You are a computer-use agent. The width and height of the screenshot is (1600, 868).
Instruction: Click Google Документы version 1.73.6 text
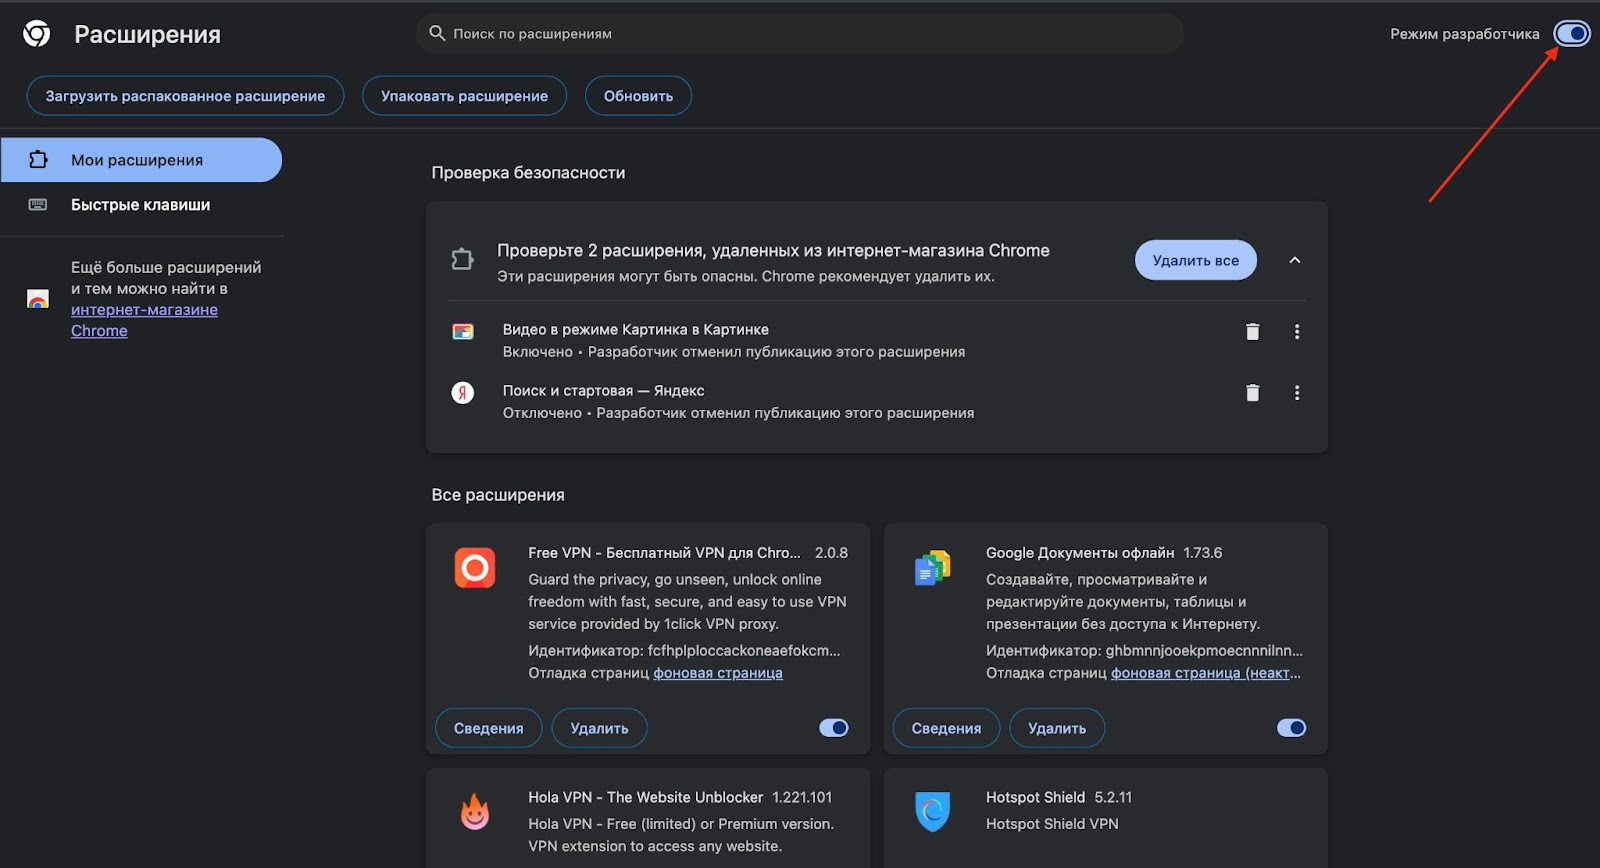(1203, 553)
